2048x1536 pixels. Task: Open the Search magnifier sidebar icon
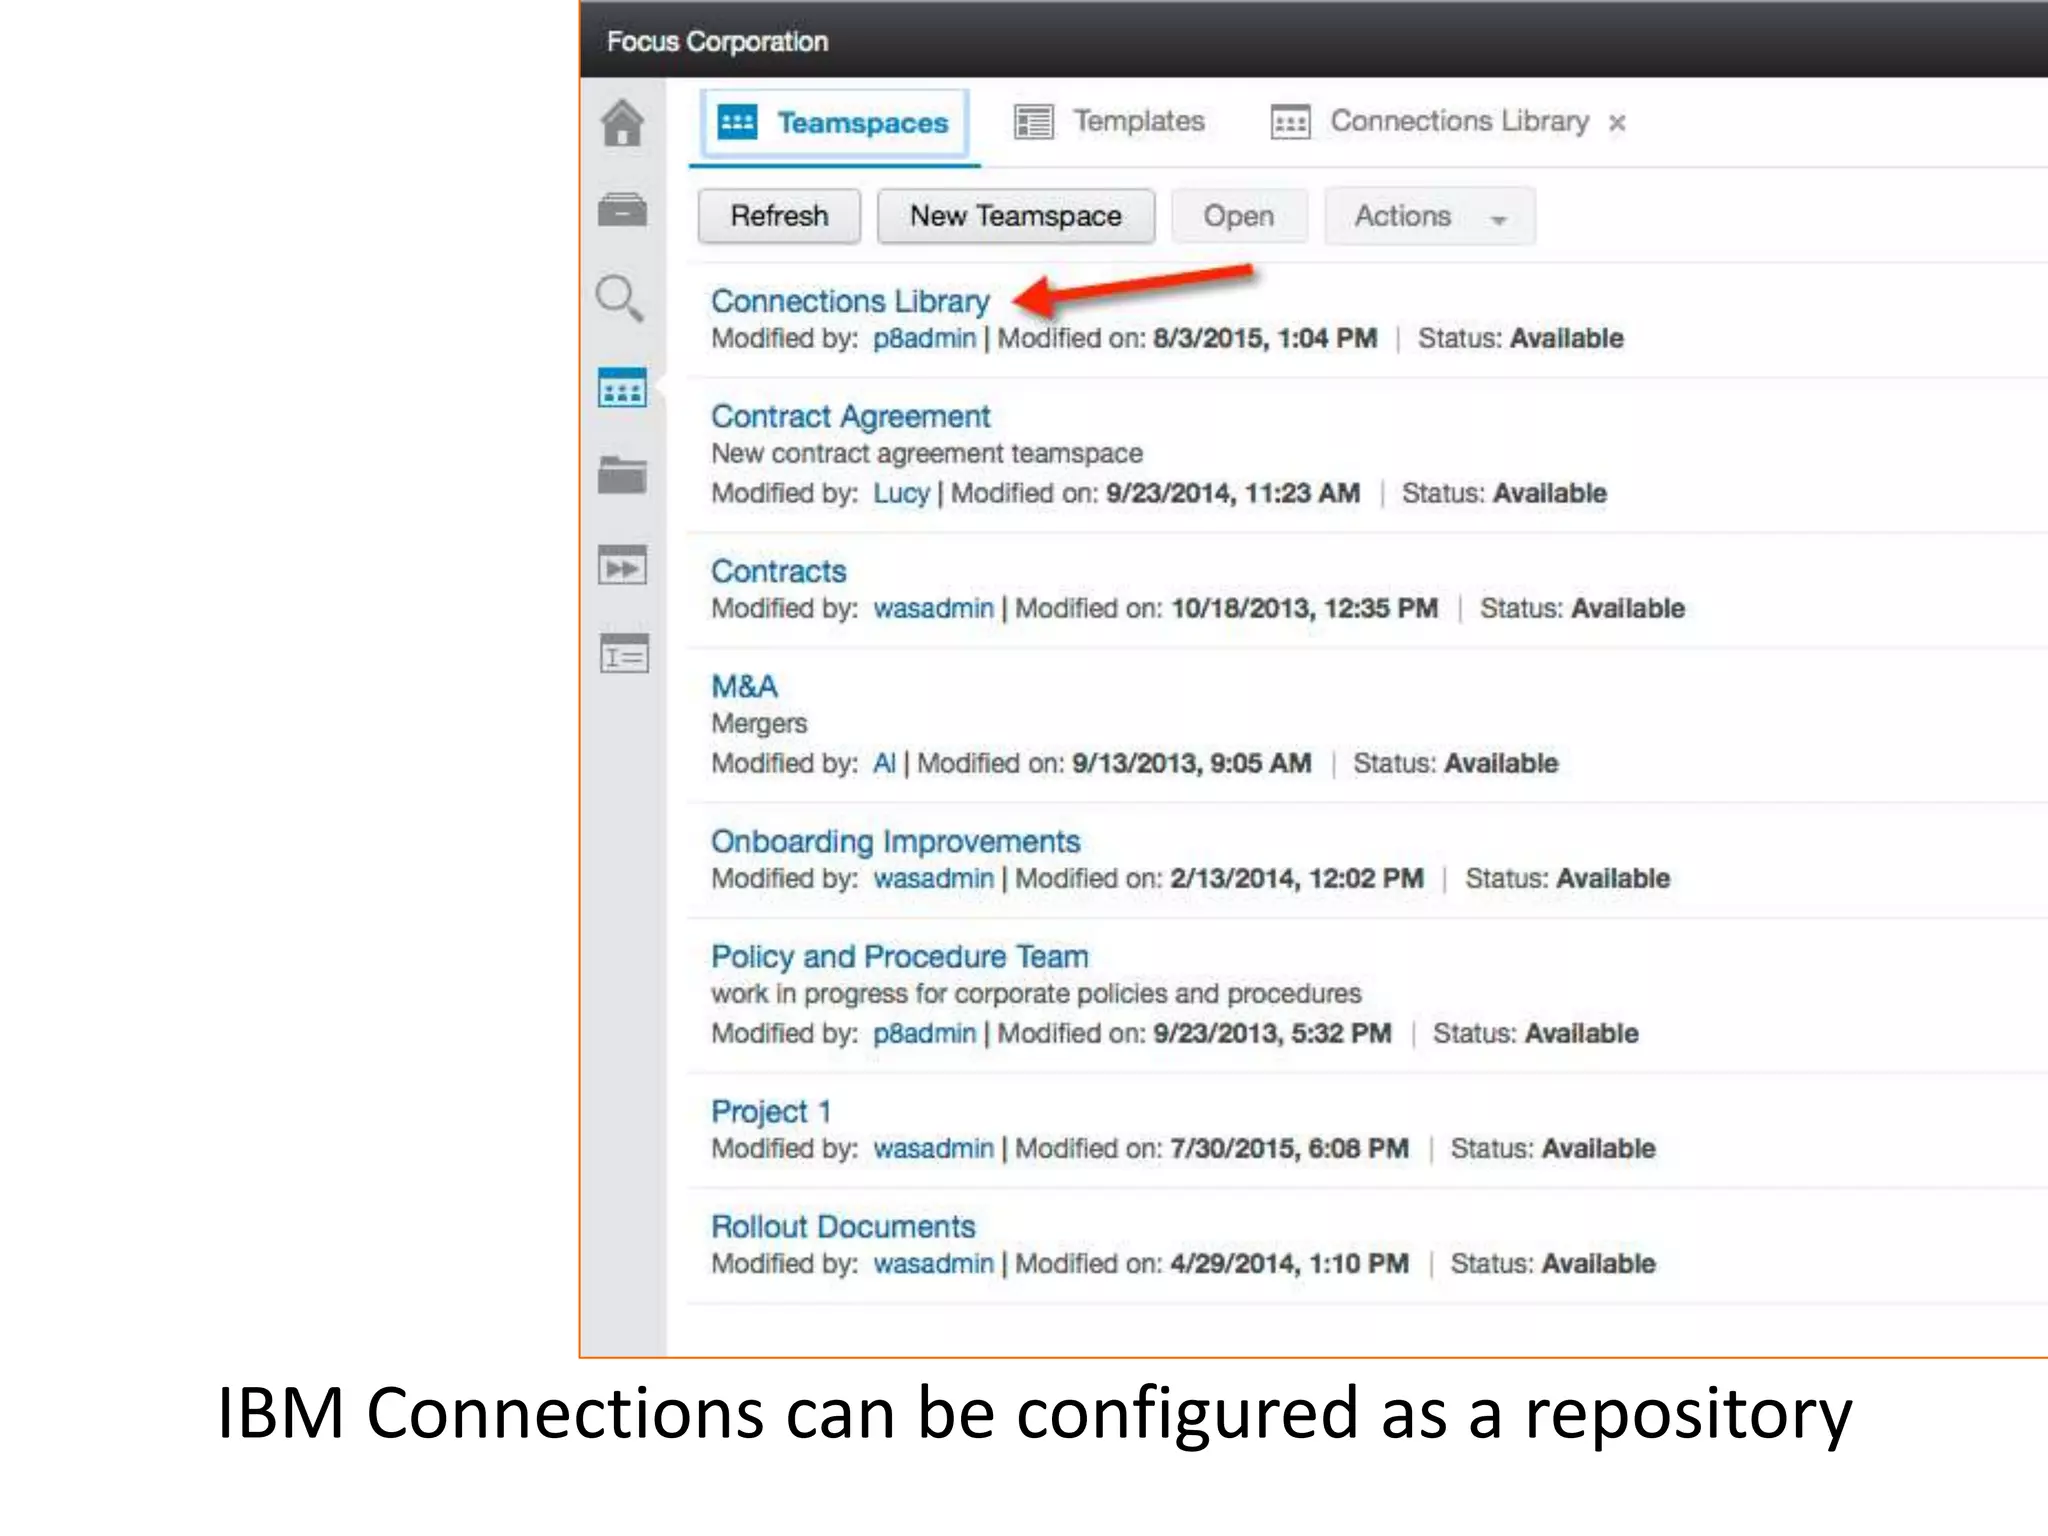click(x=620, y=298)
